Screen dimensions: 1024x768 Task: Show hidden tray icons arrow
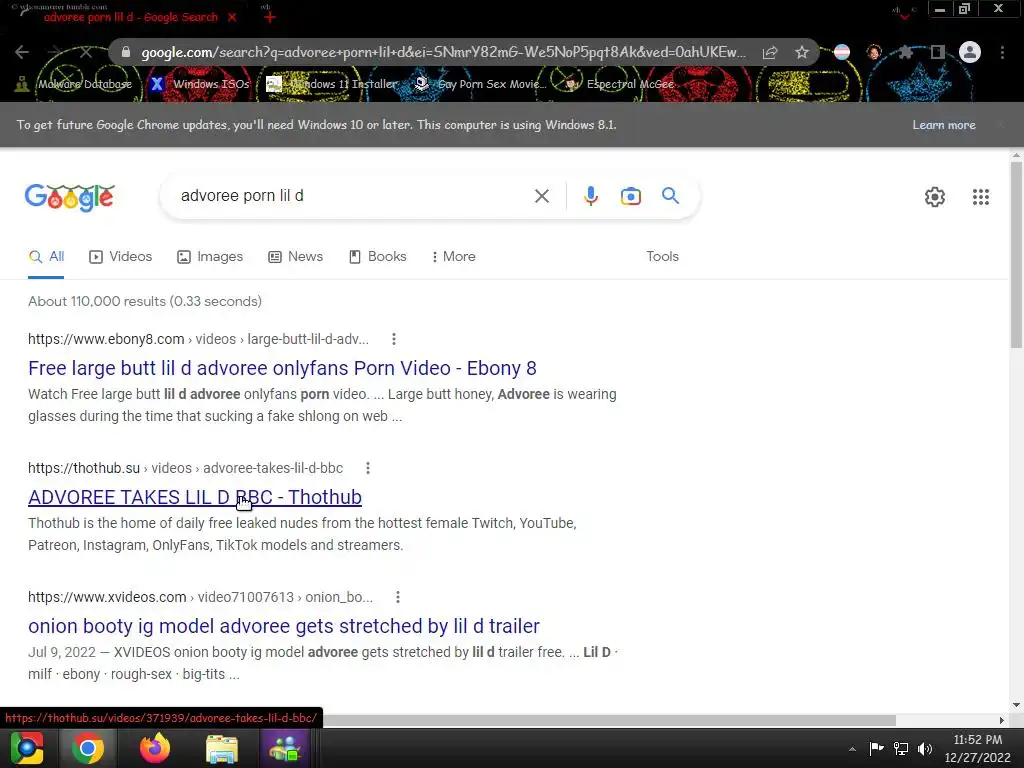tap(852, 749)
